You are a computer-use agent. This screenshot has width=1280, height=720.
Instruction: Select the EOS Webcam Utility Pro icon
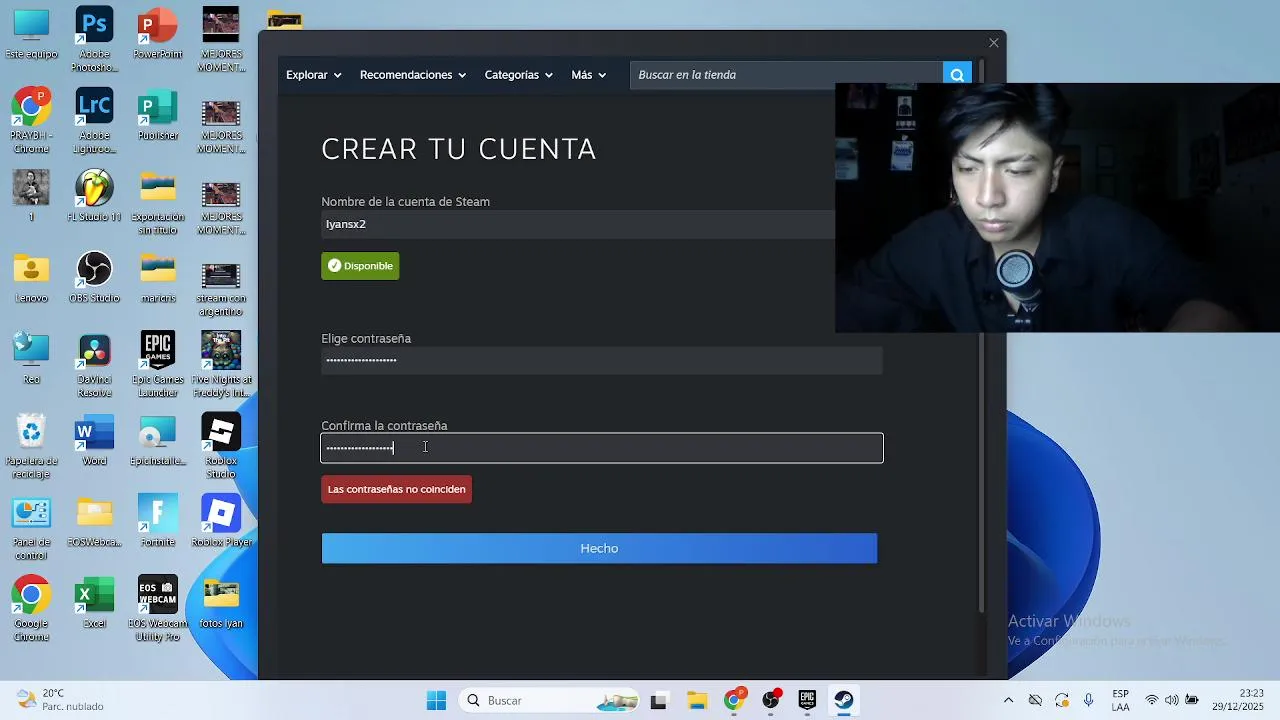(158, 609)
